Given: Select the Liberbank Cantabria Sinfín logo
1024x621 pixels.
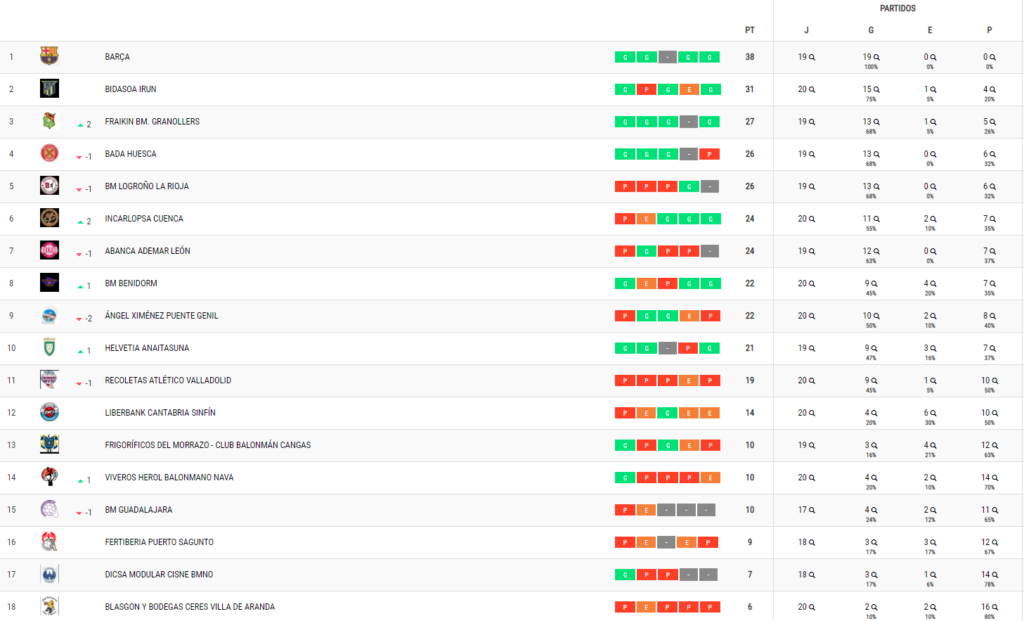Looking at the screenshot, I should 49,412.
